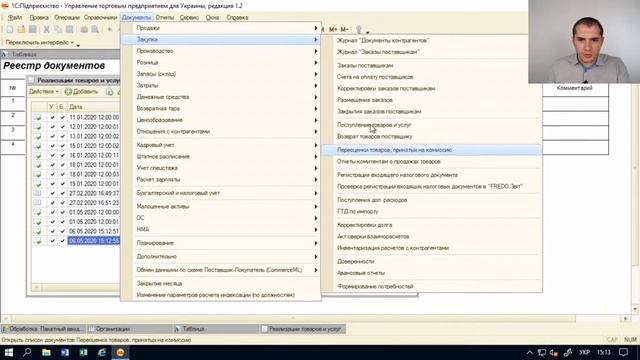Open the notification center icon
640x360 pixels.
pyautogui.click(x=623, y=352)
